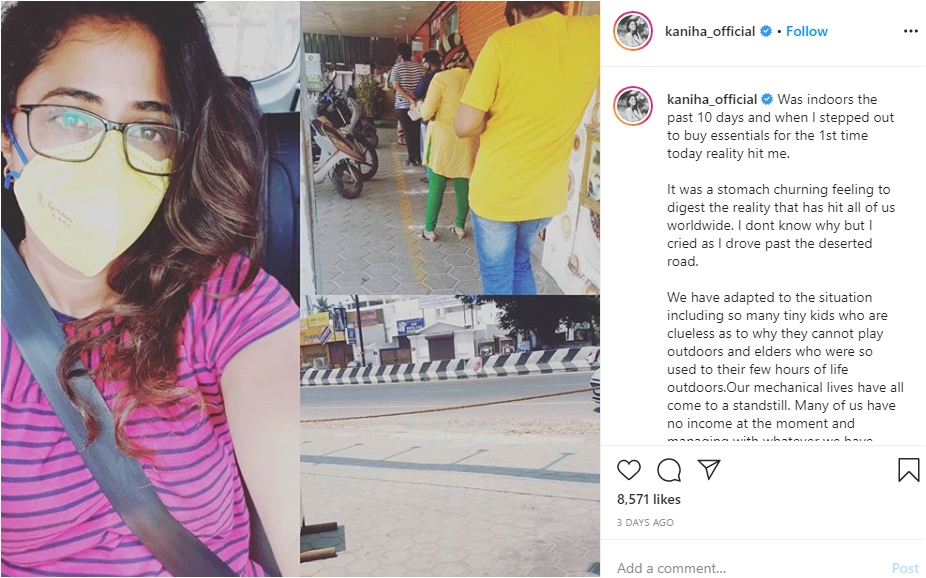The width and height of the screenshot is (926, 578).
Task: Open kaniha_official avatar beside the caption
Action: 633,106
